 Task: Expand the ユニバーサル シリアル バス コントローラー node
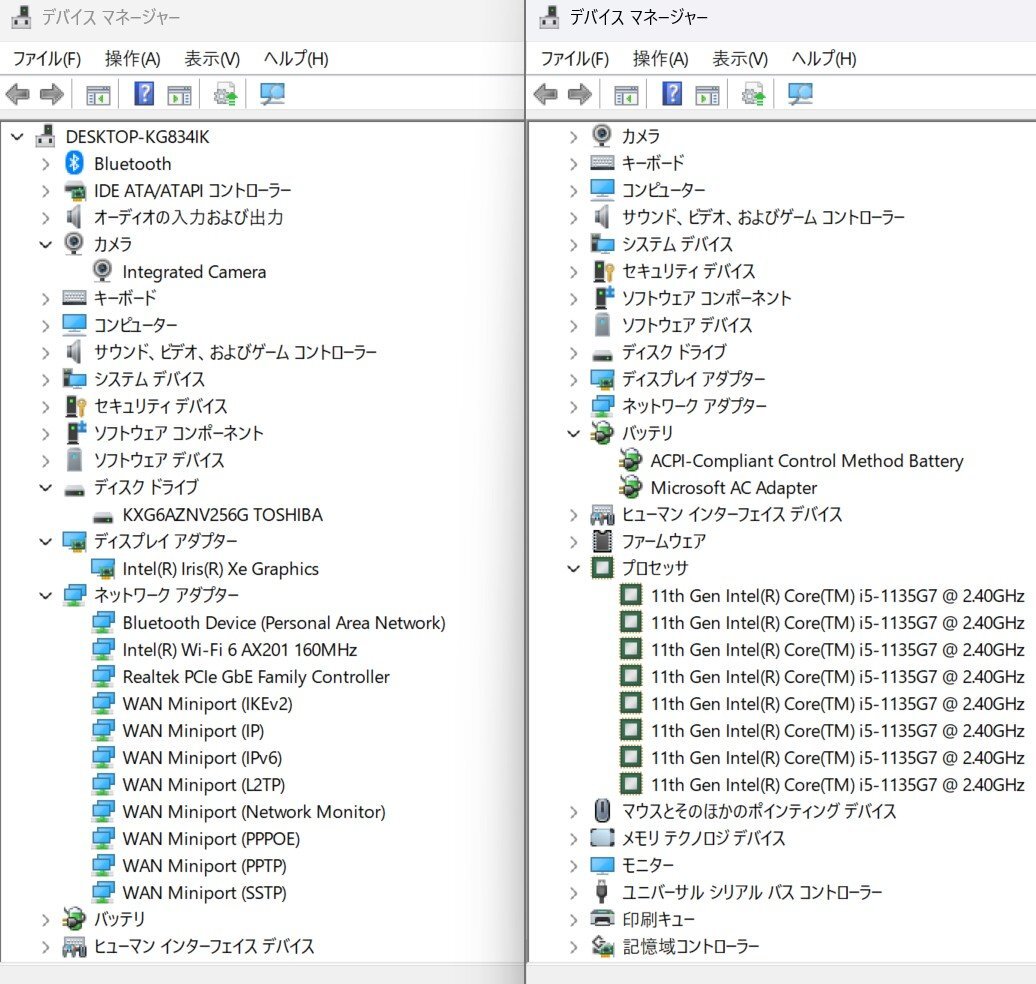573,892
